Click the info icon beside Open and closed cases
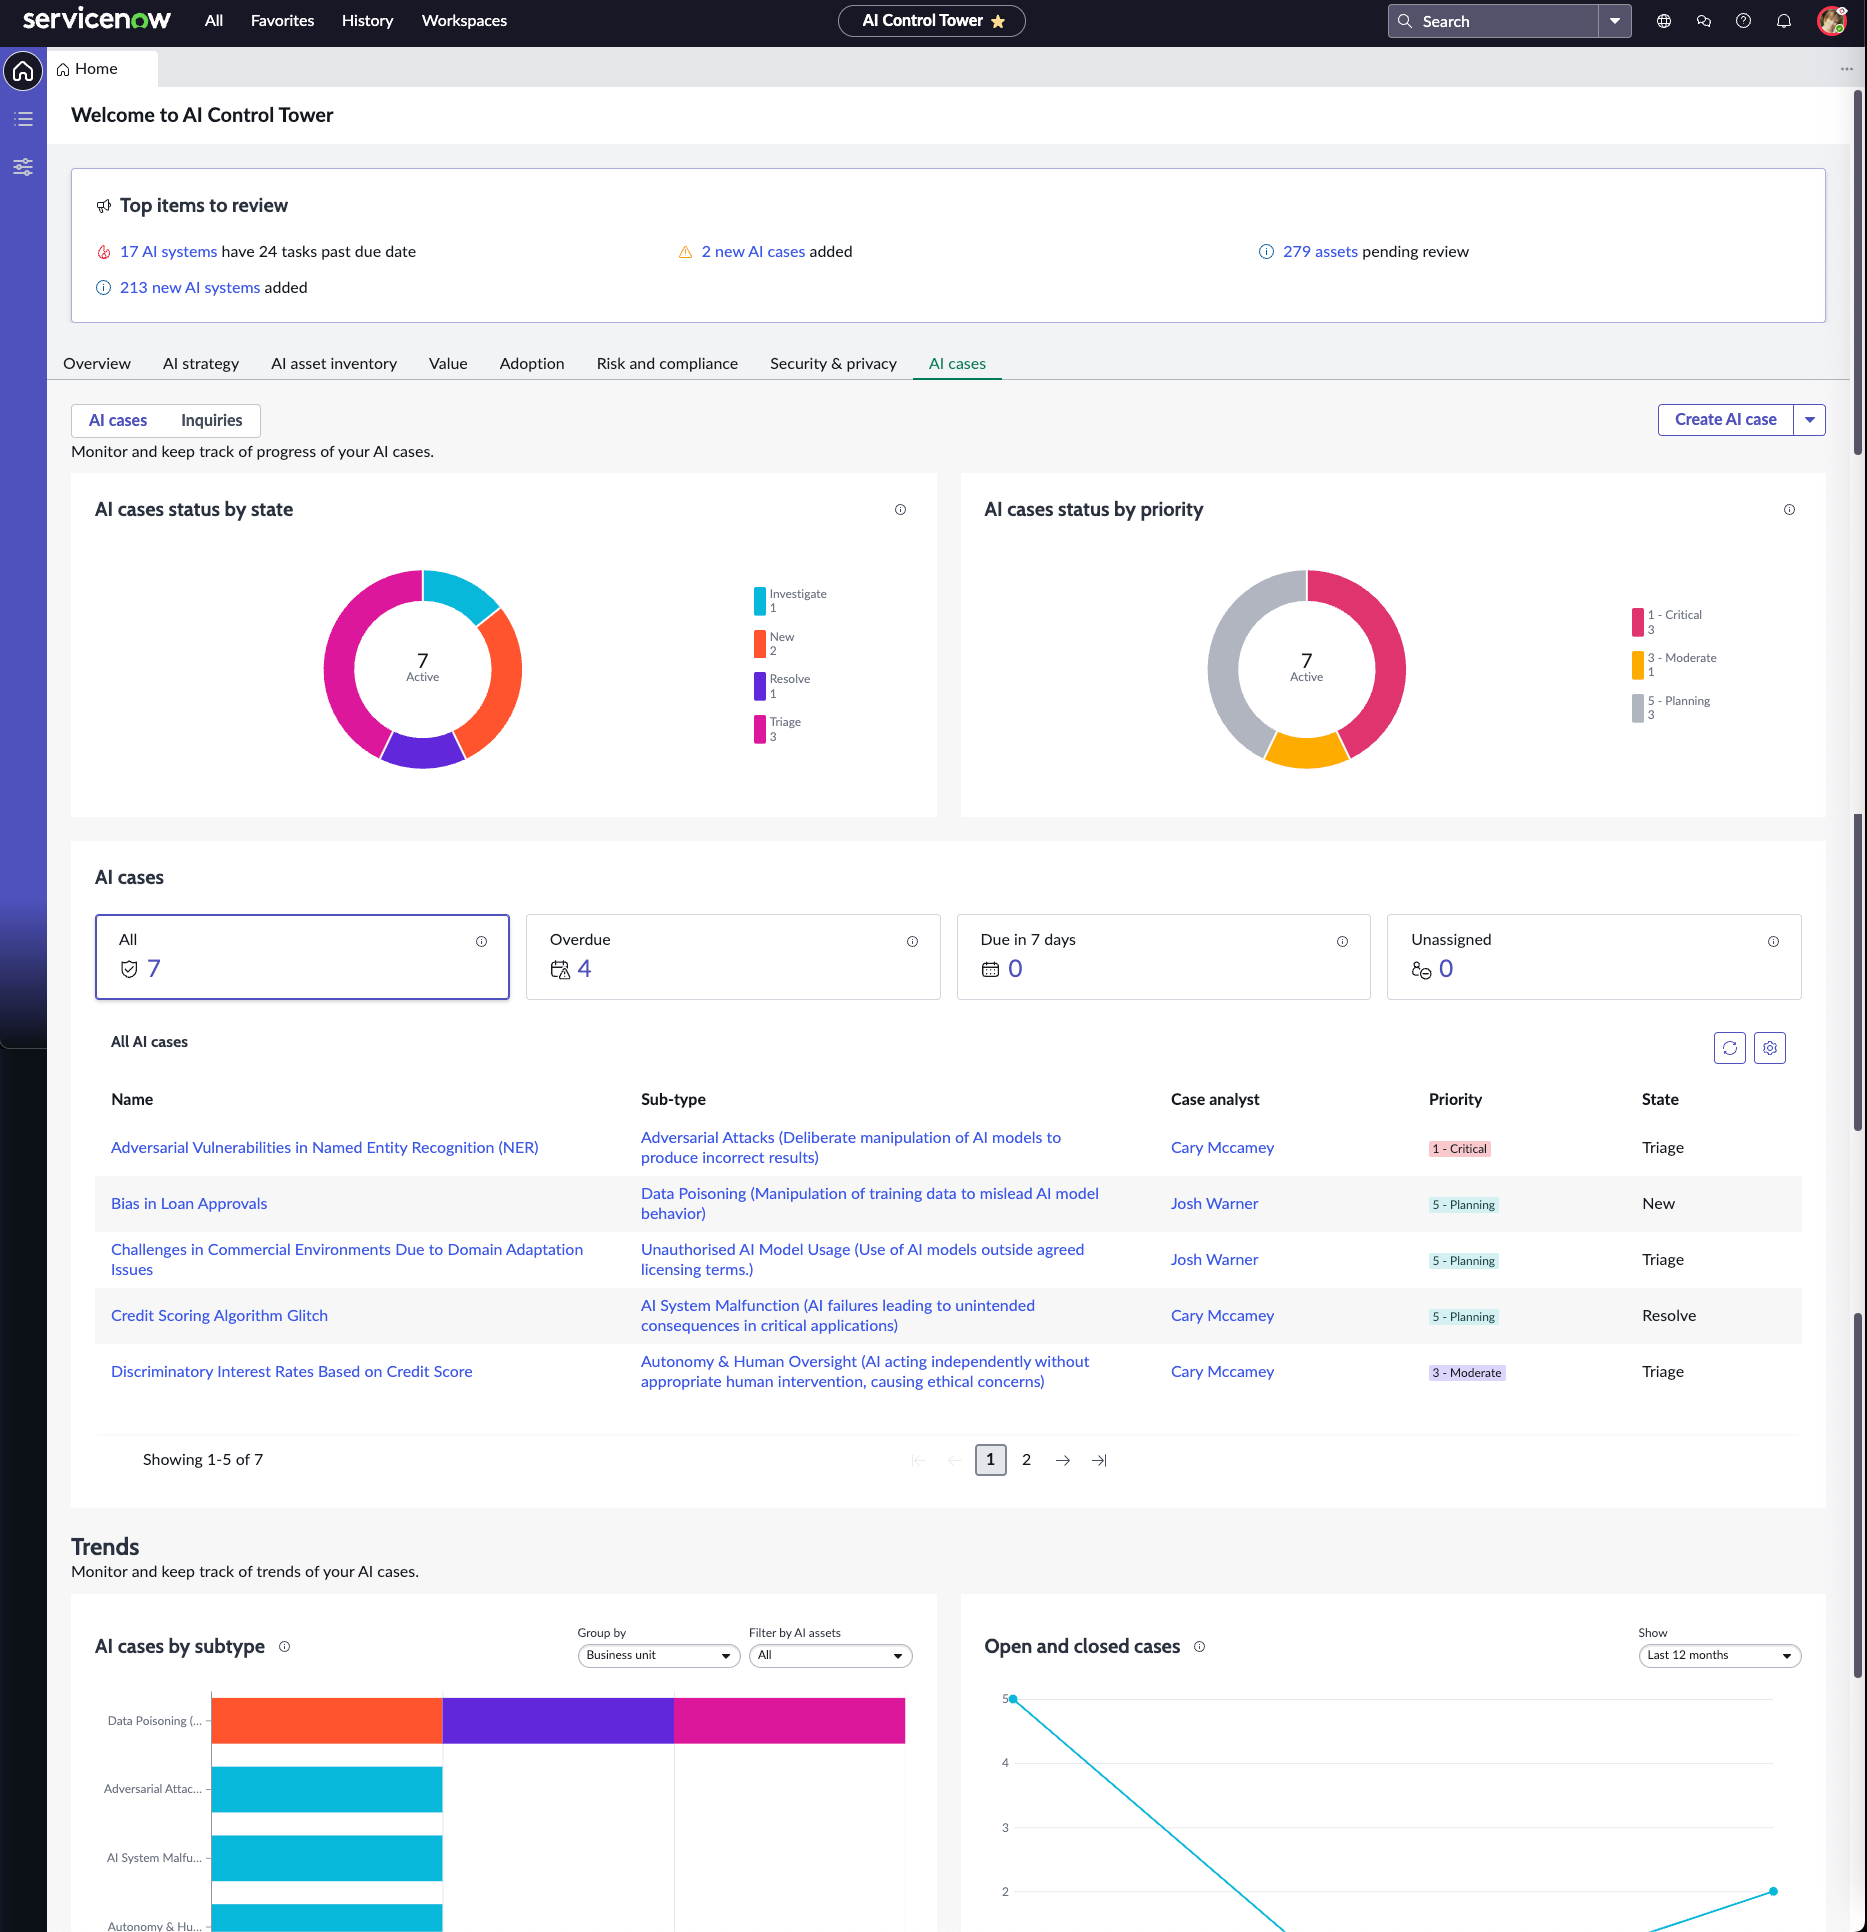 click(x=1199, y=1647)
